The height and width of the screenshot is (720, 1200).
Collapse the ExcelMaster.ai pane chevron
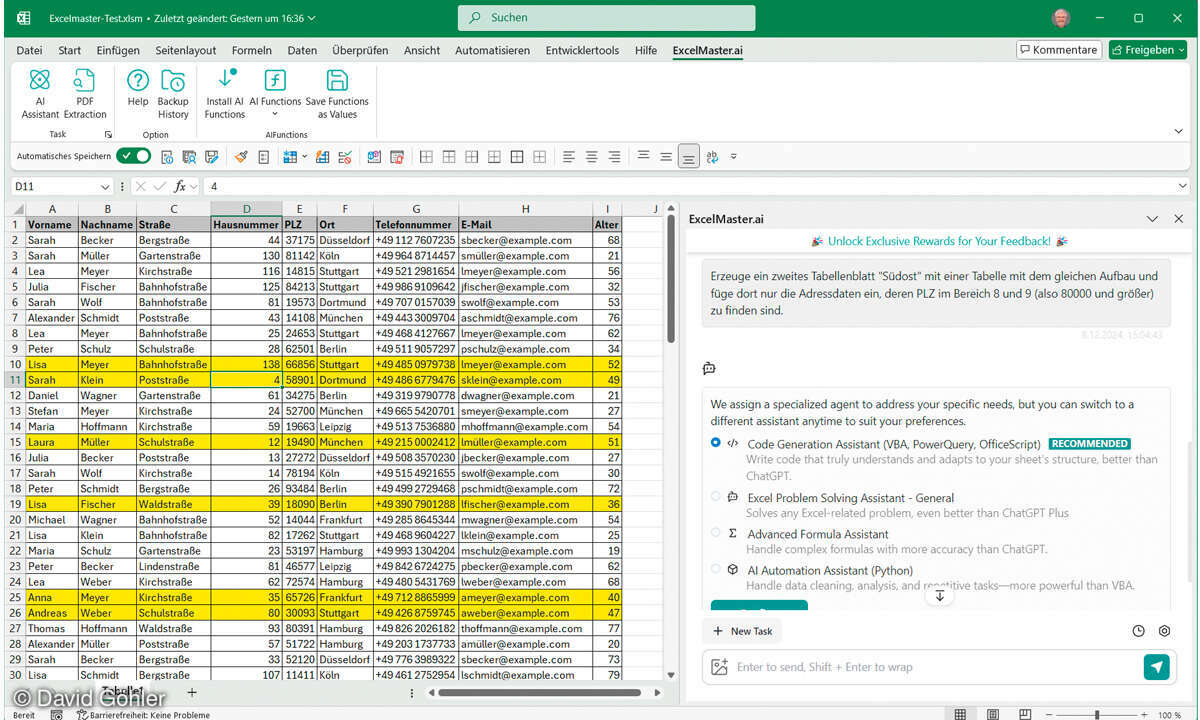[1152, 219]
